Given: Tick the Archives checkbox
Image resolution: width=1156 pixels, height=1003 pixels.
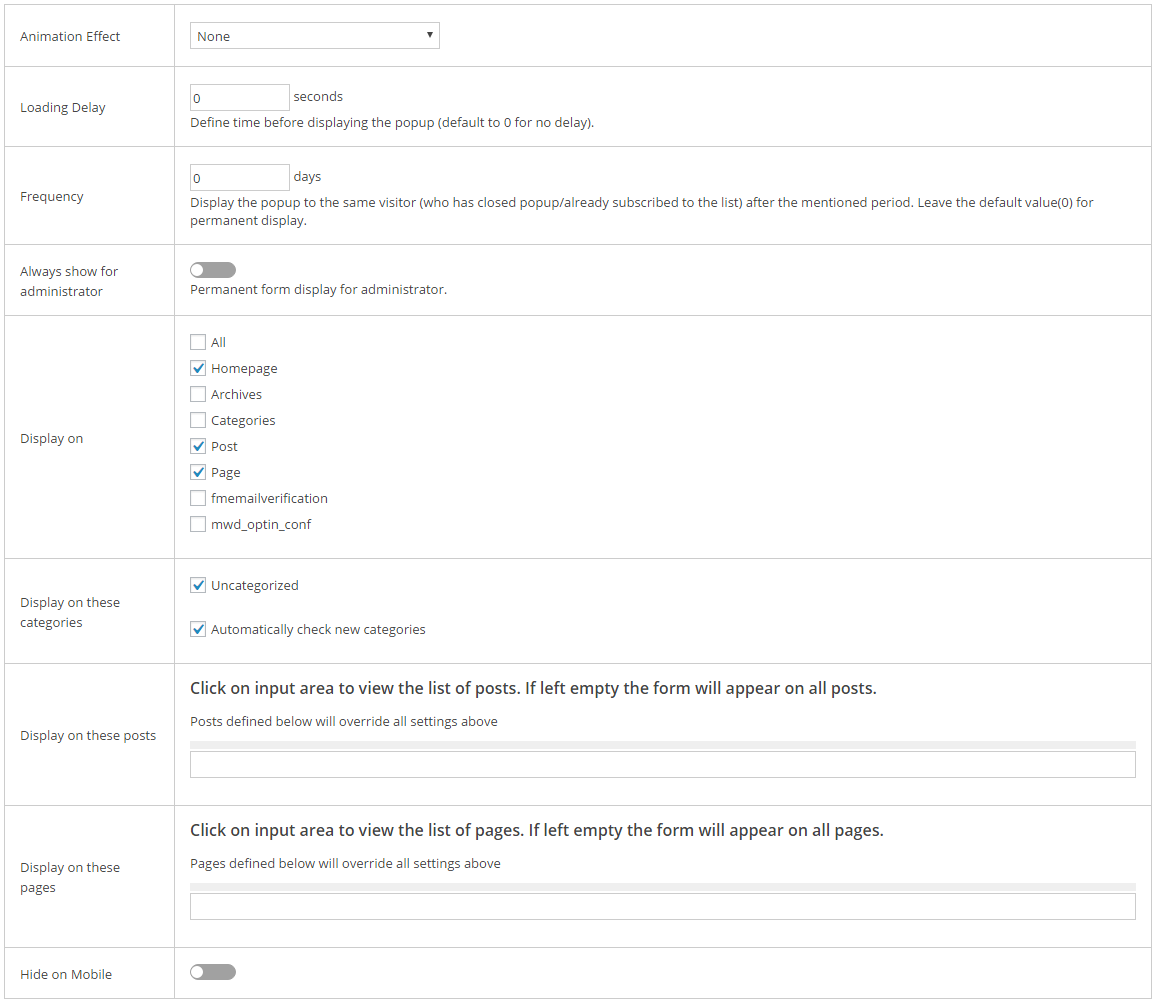Looking at the screenshot, I should [198, 394].
